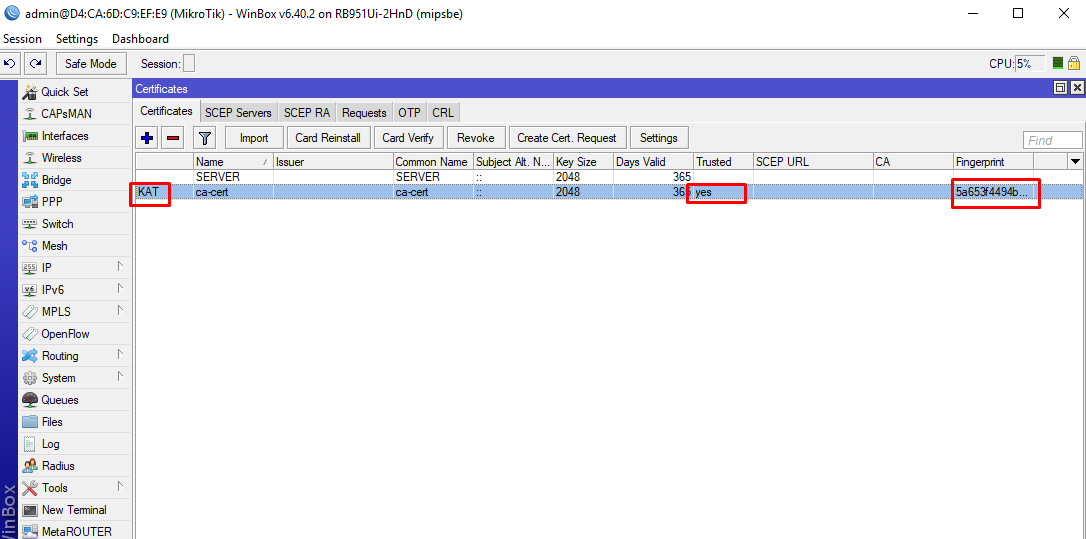Click the green CPU graph icon
The width and height of the screenshot is (1086, 539).
tap(1058, 64)
